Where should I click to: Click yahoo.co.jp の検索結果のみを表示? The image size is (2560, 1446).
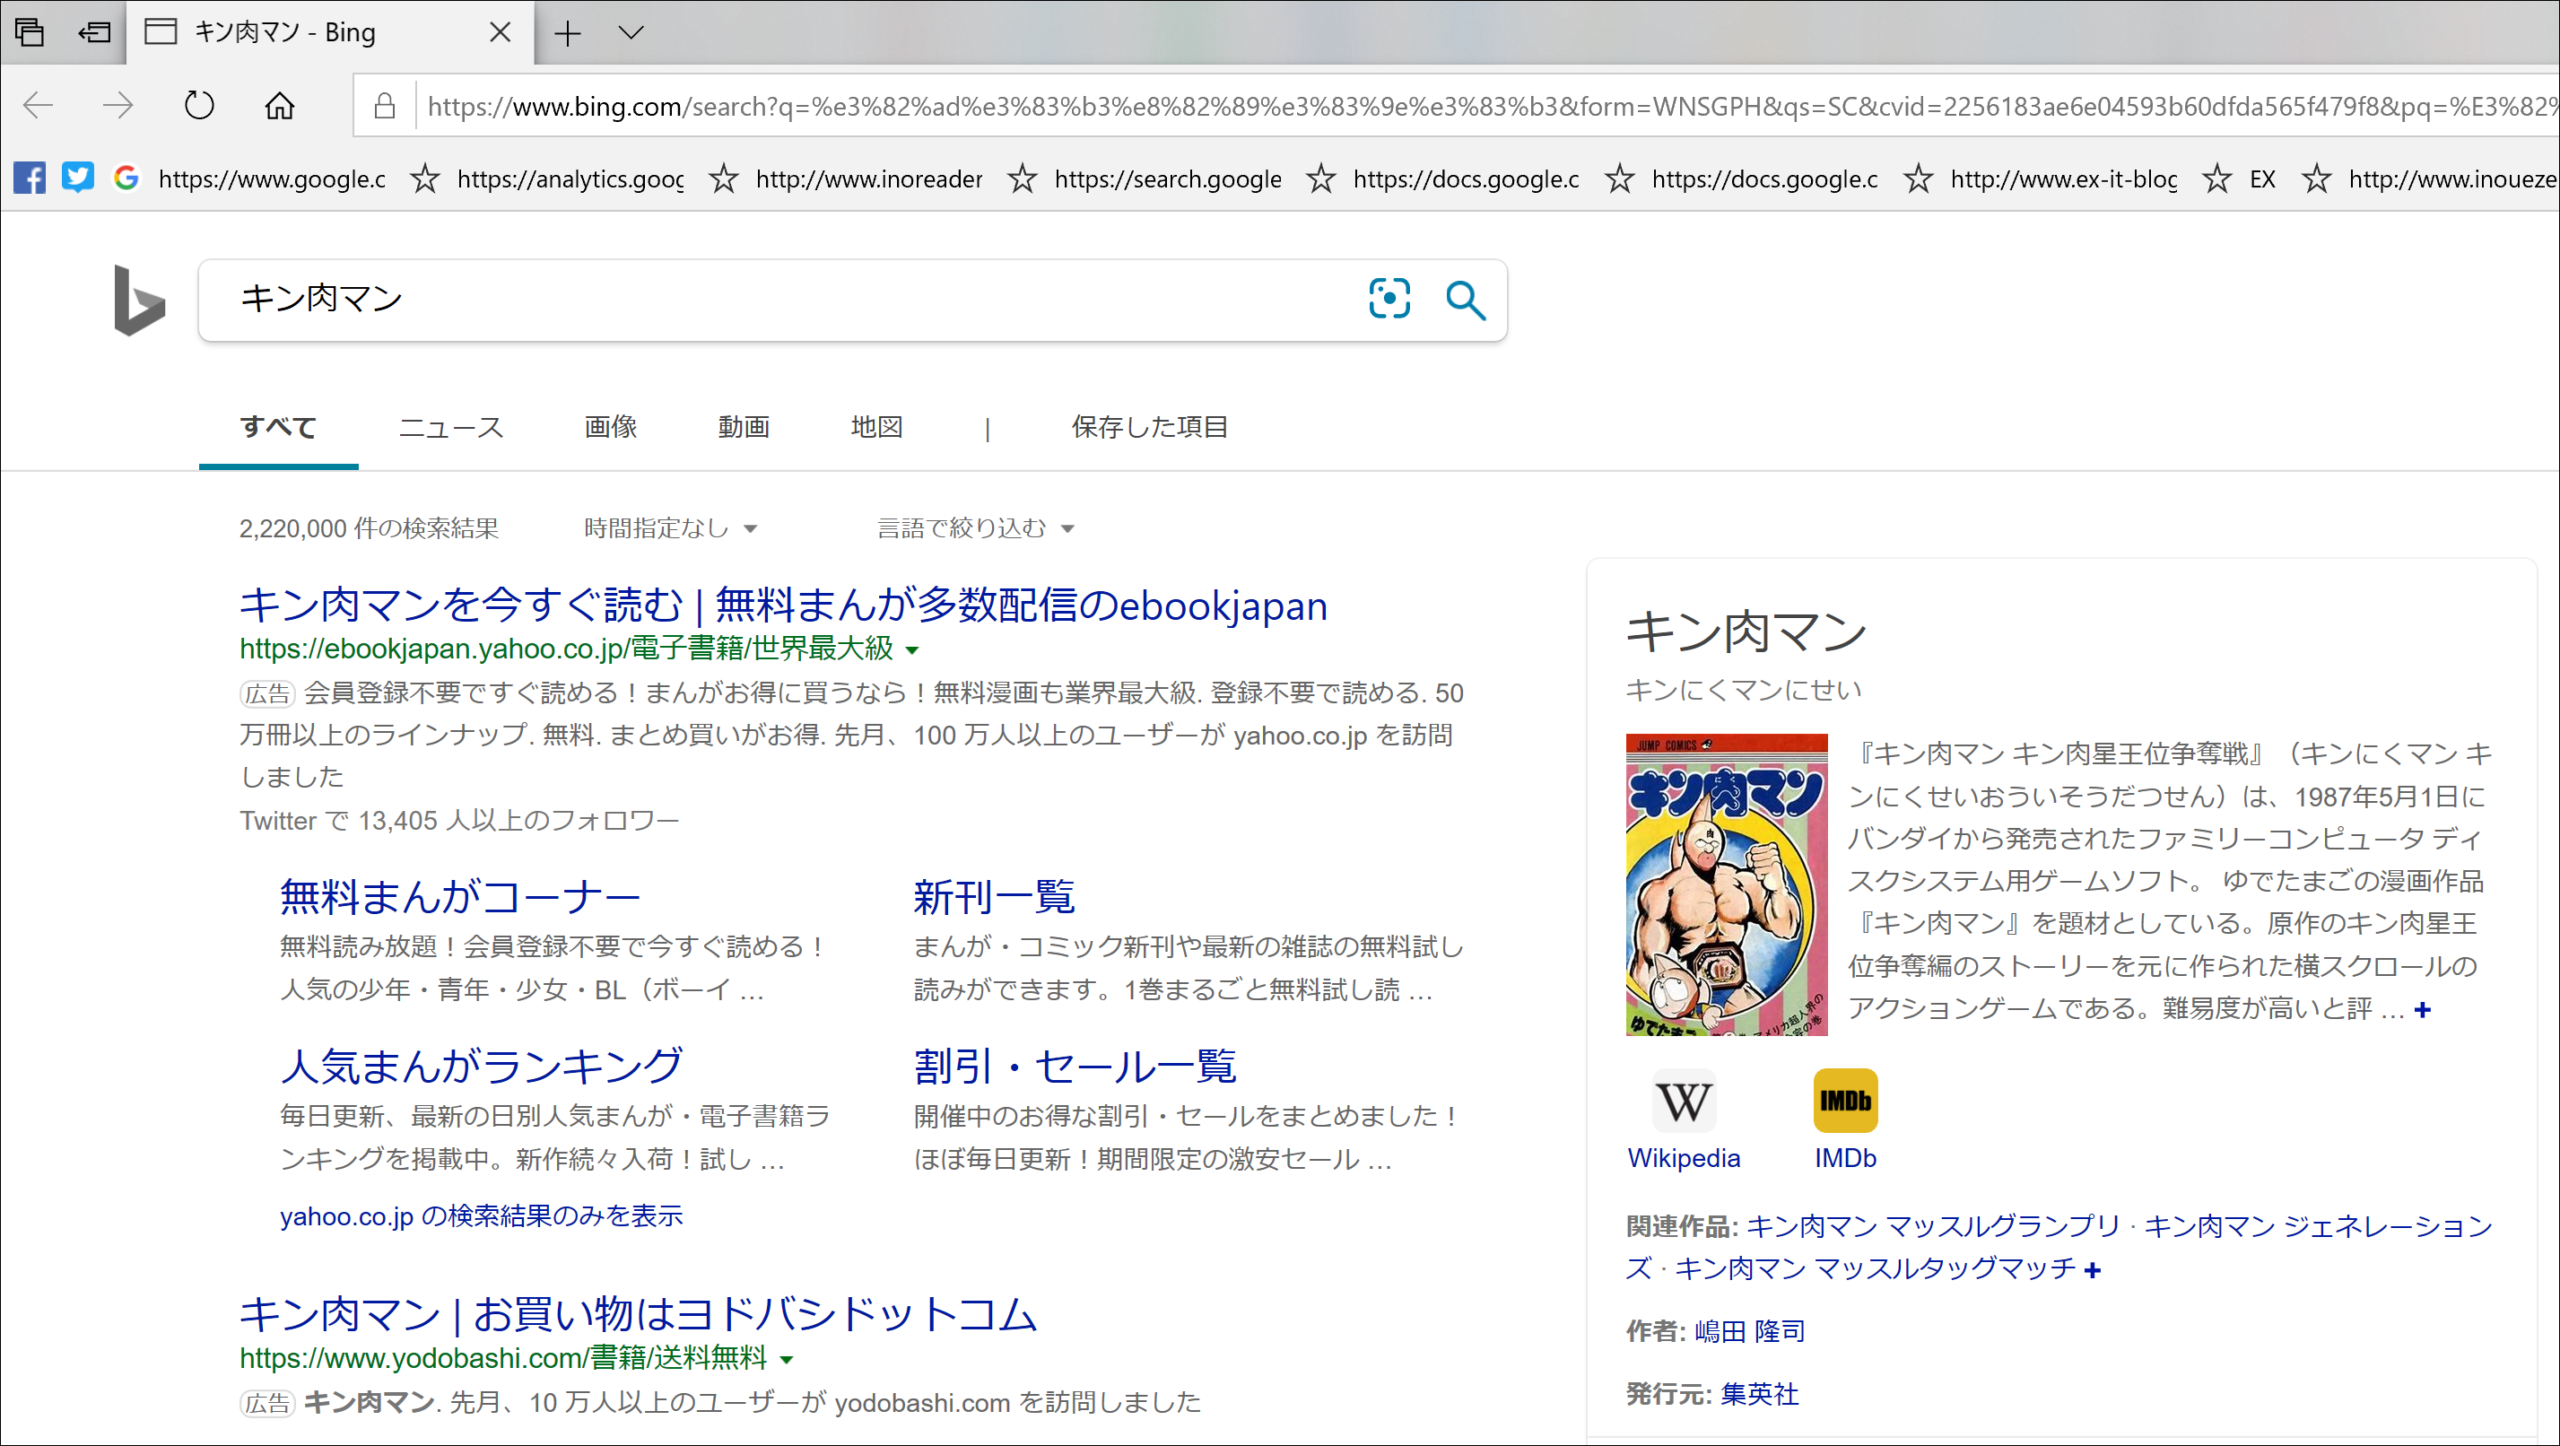[x=481, y=1216]
